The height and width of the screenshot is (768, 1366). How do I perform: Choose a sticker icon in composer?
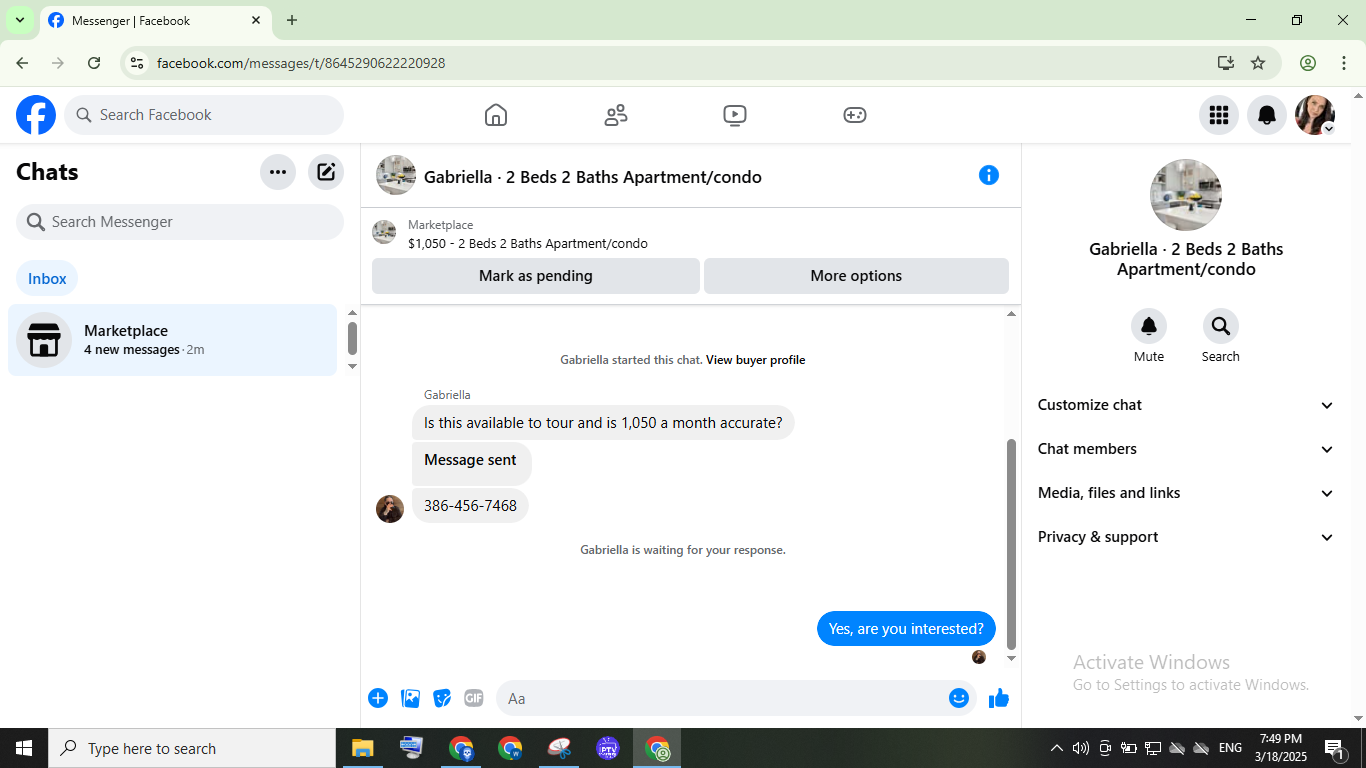442,698
